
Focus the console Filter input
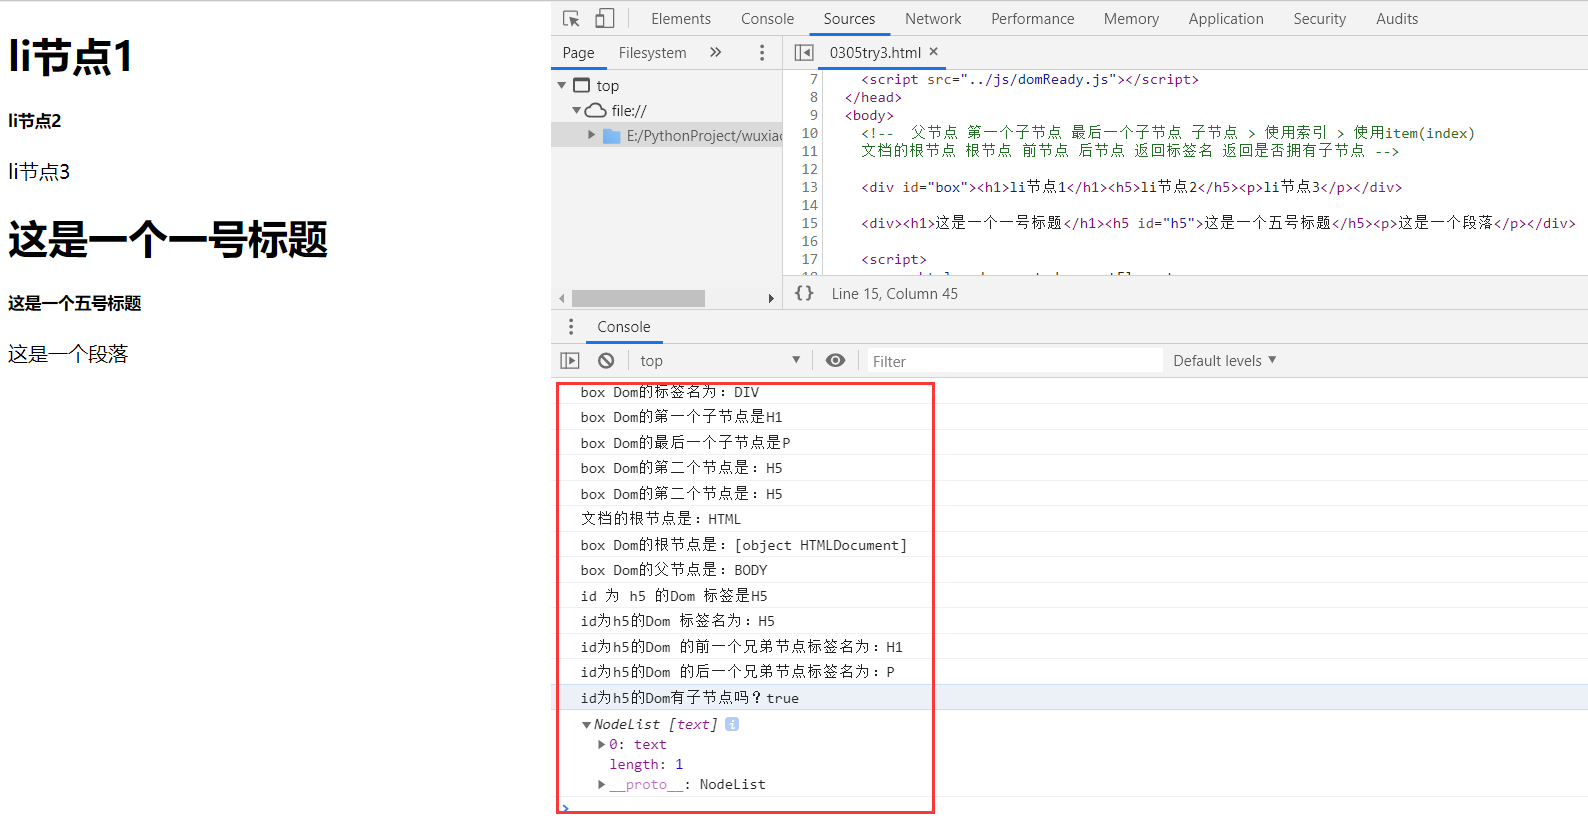1013,361
